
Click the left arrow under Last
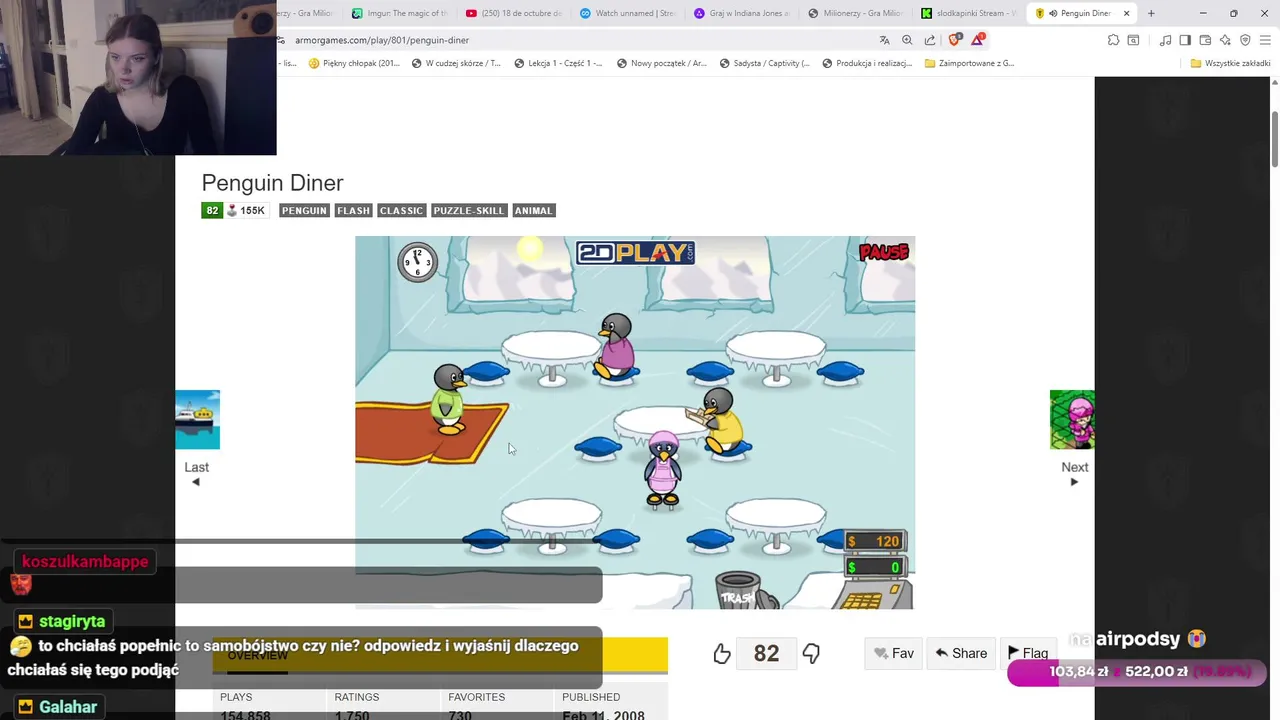pyautogui.click(x=196, y=482)
